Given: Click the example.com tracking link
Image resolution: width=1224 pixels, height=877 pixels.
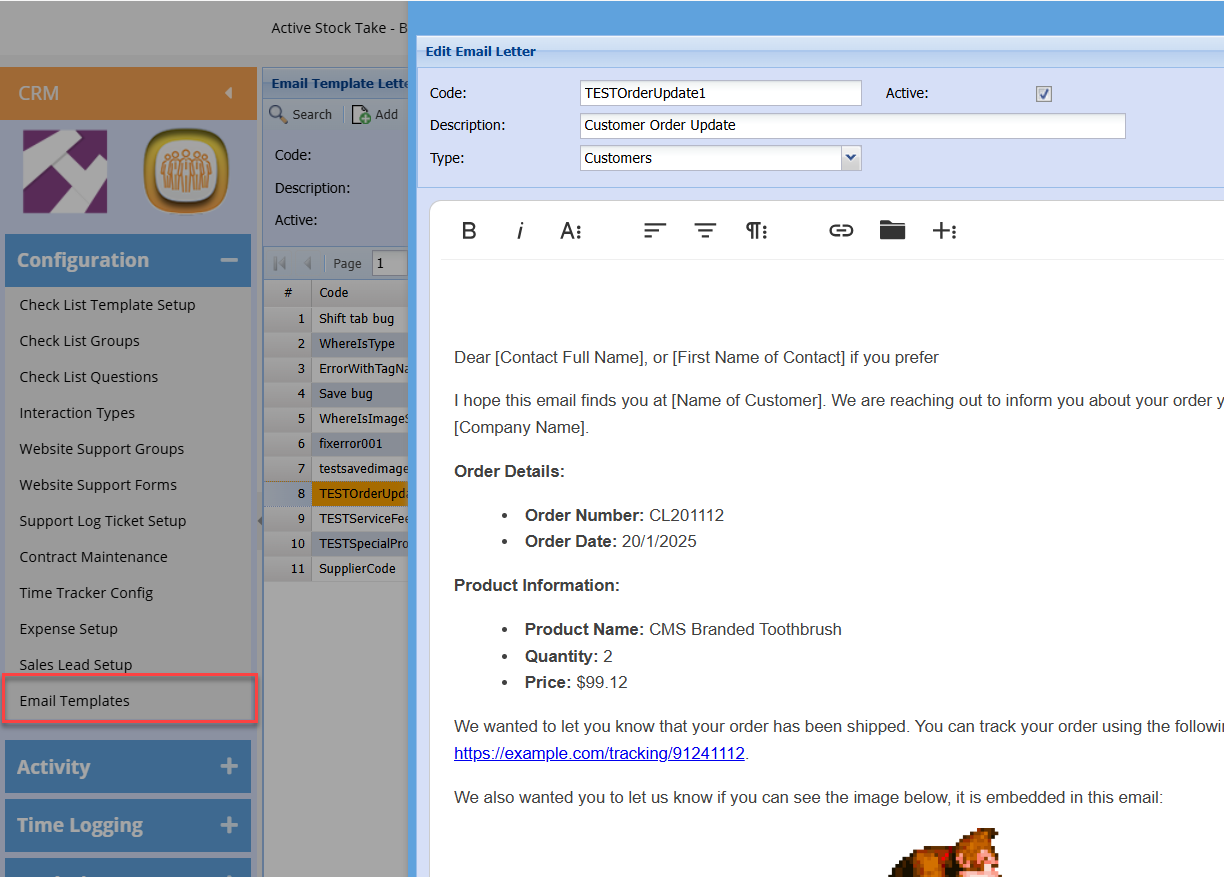Looking at the screenshot, I should tap(599, 754).
